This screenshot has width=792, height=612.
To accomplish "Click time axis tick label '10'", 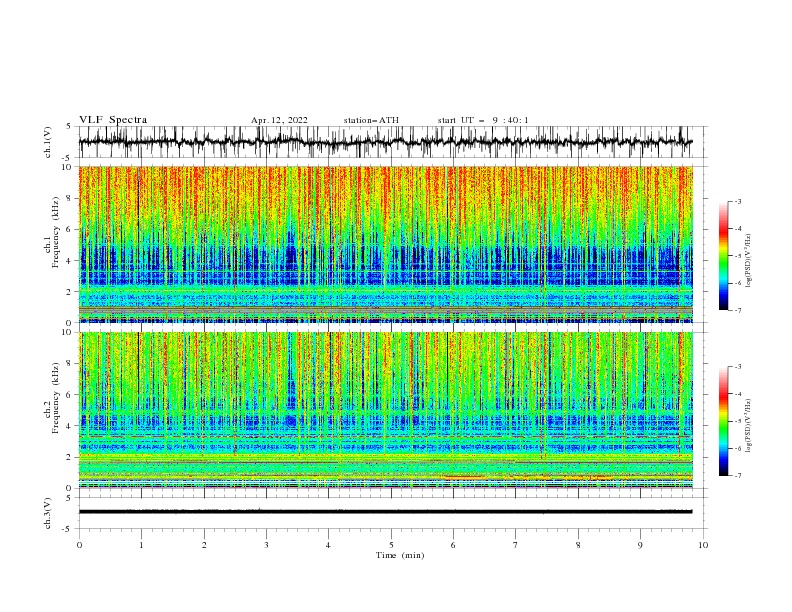I will tap(703, 545).
